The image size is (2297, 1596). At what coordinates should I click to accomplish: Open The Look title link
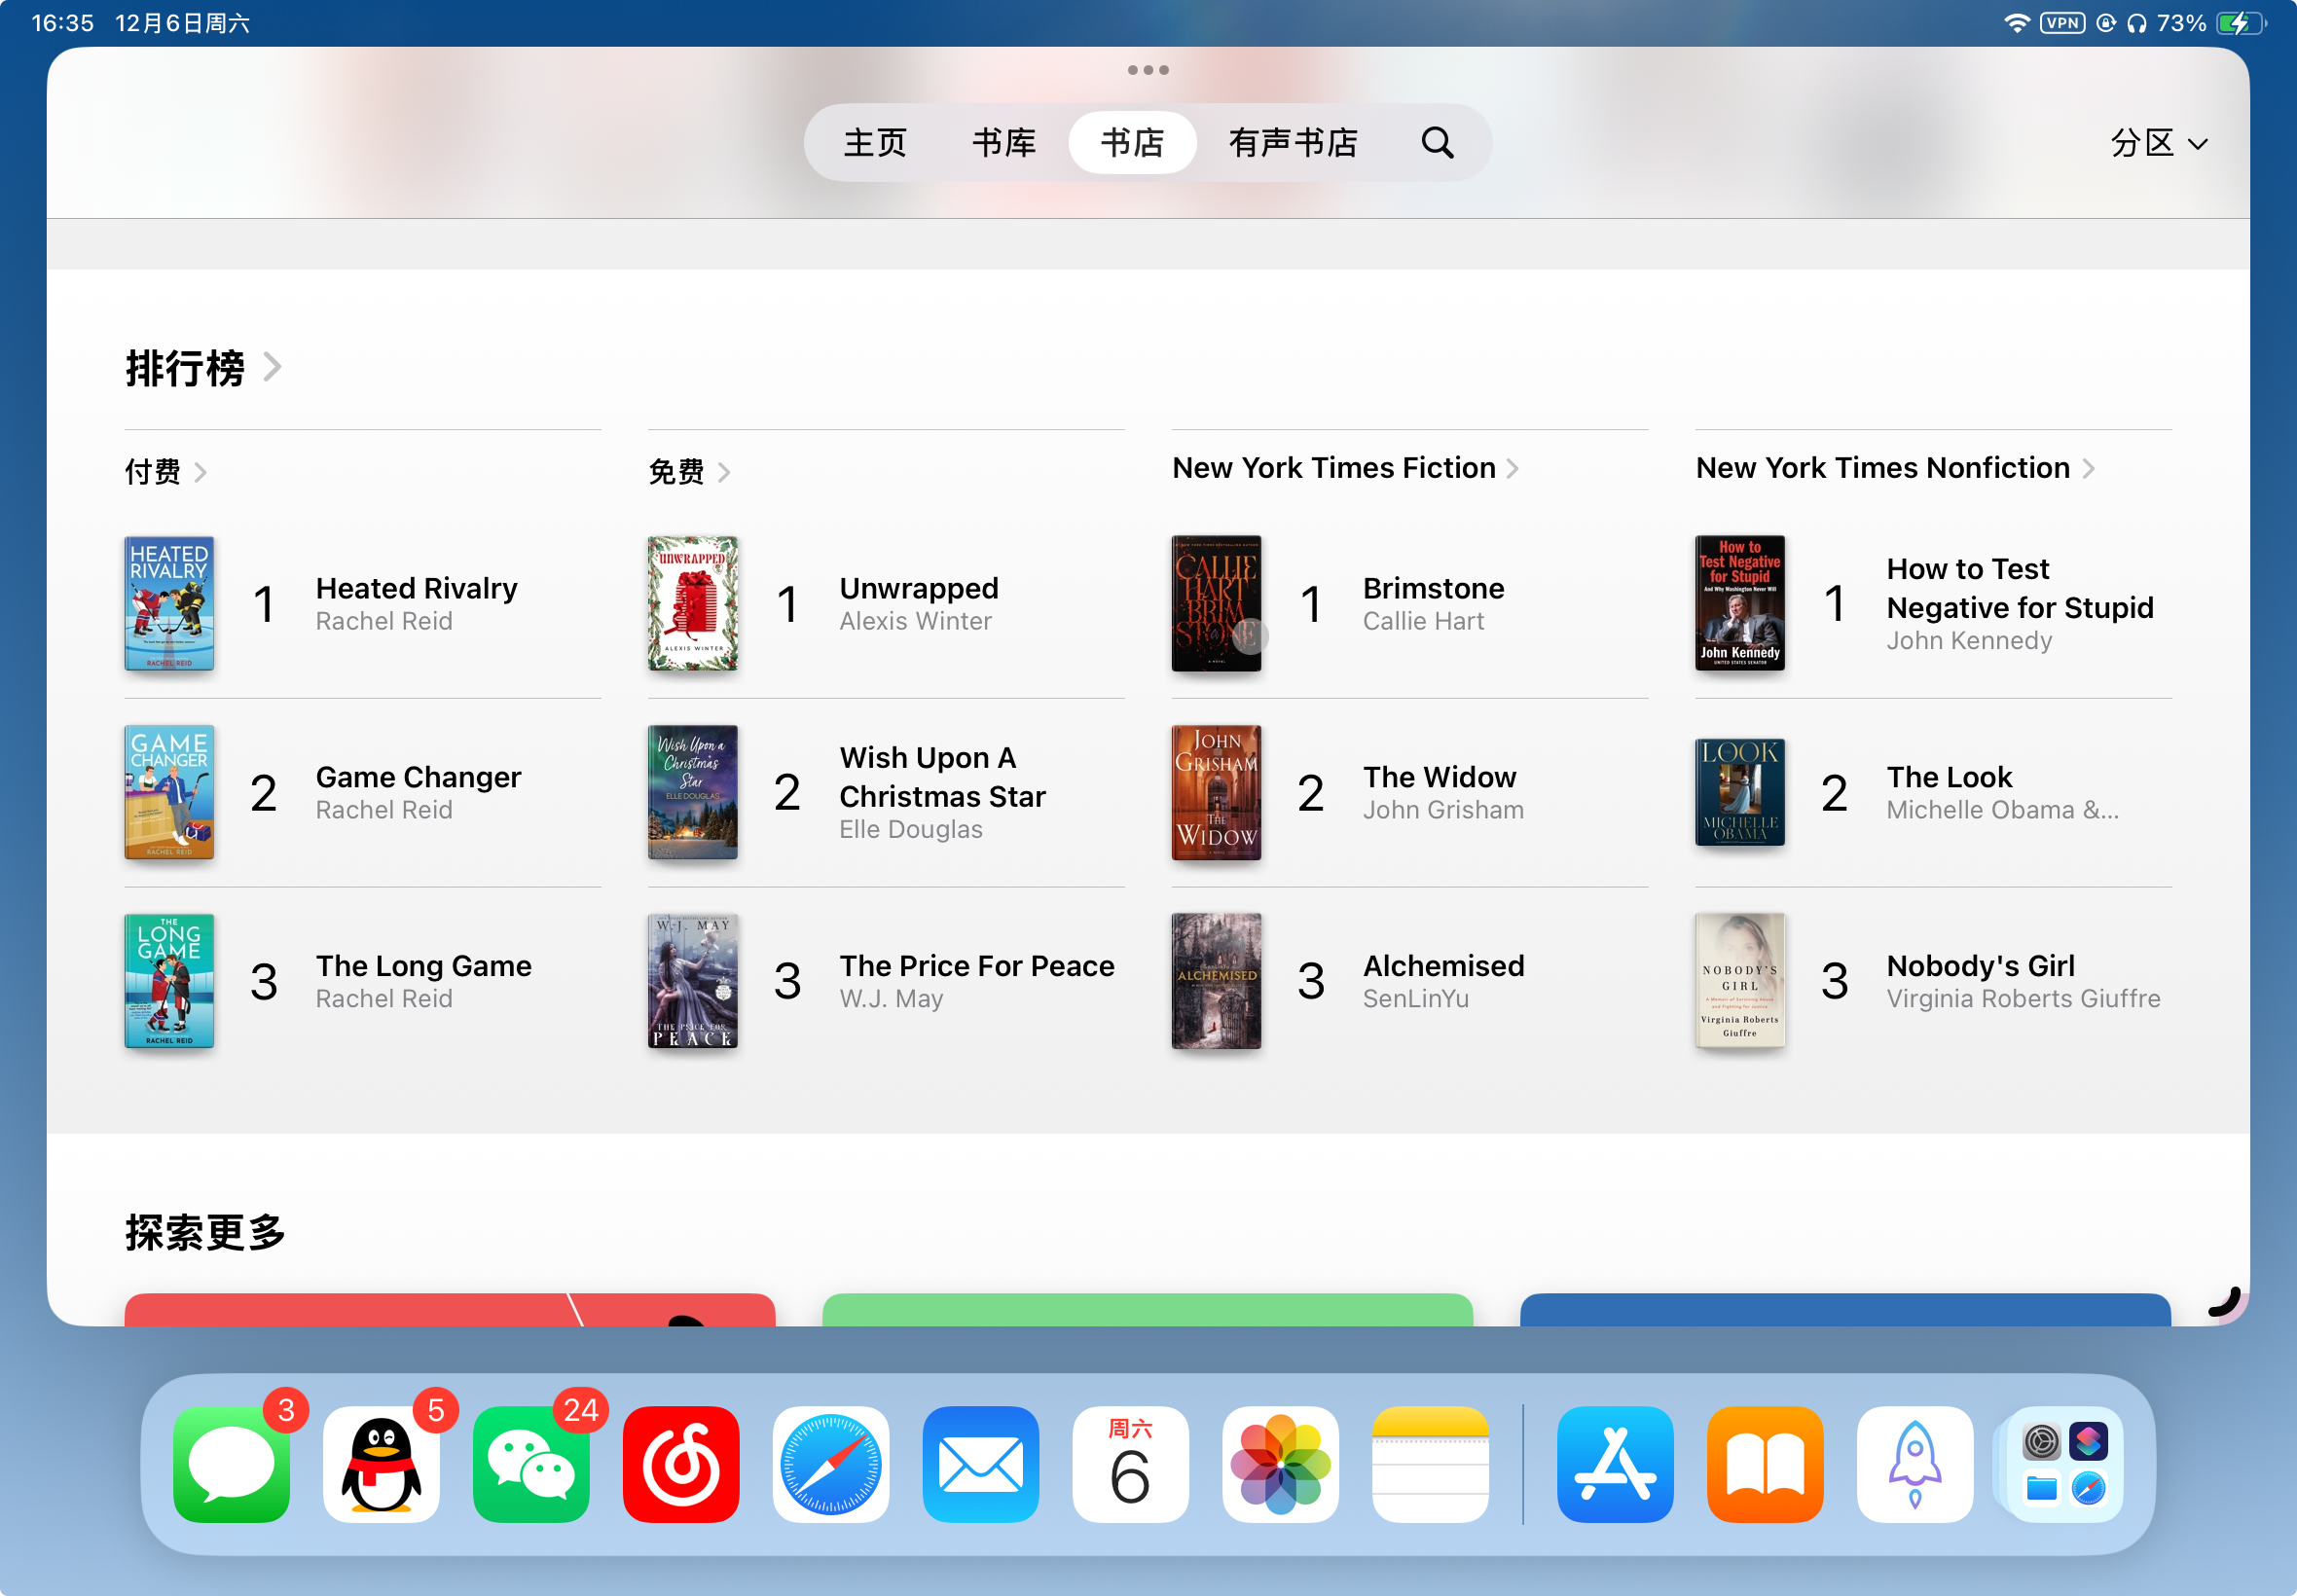pos(1950,777)
